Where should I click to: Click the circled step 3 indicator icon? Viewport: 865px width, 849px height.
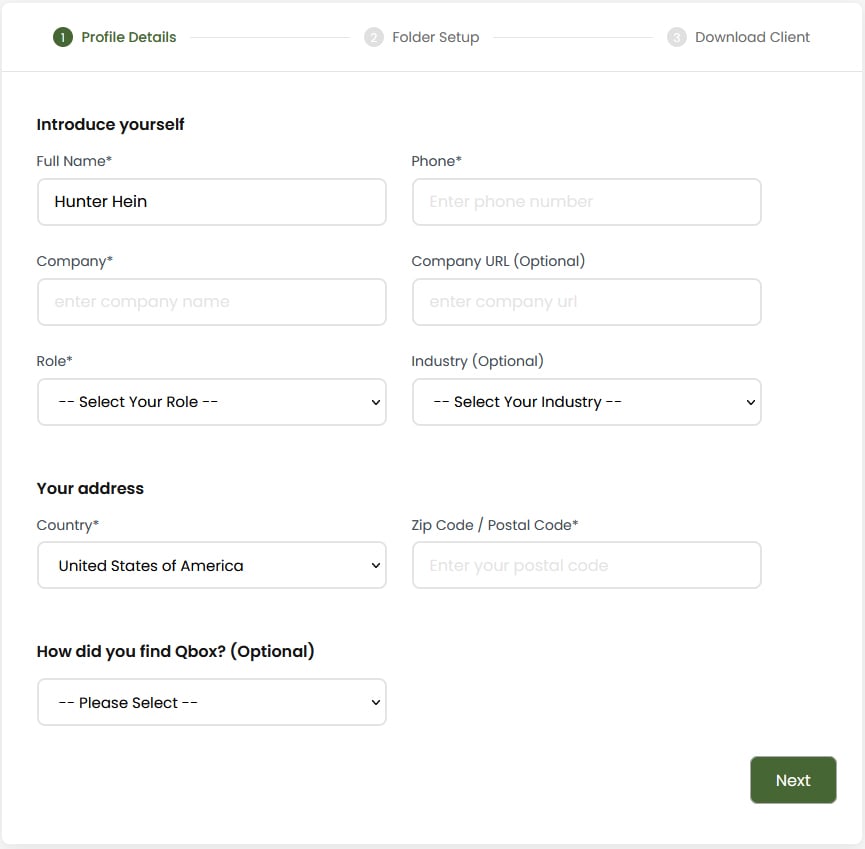coord(678,36)
